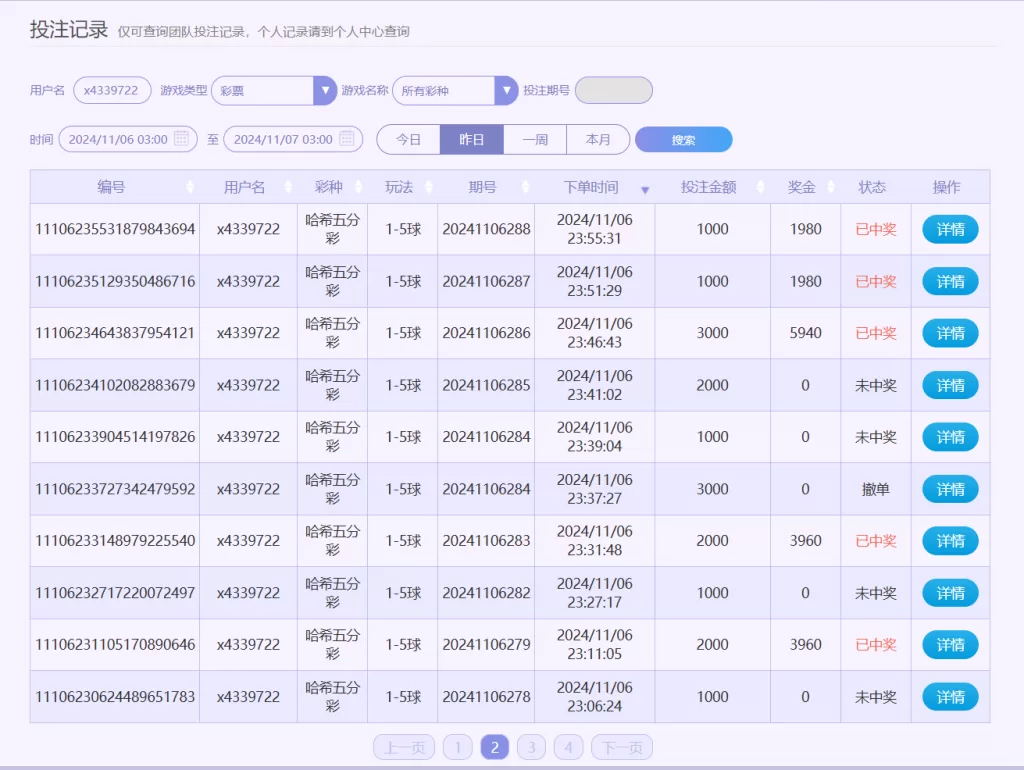Screen dimensions: 1024x770
Task: Sort by 下单时间 descending arrow
Action: pos(645,190)
